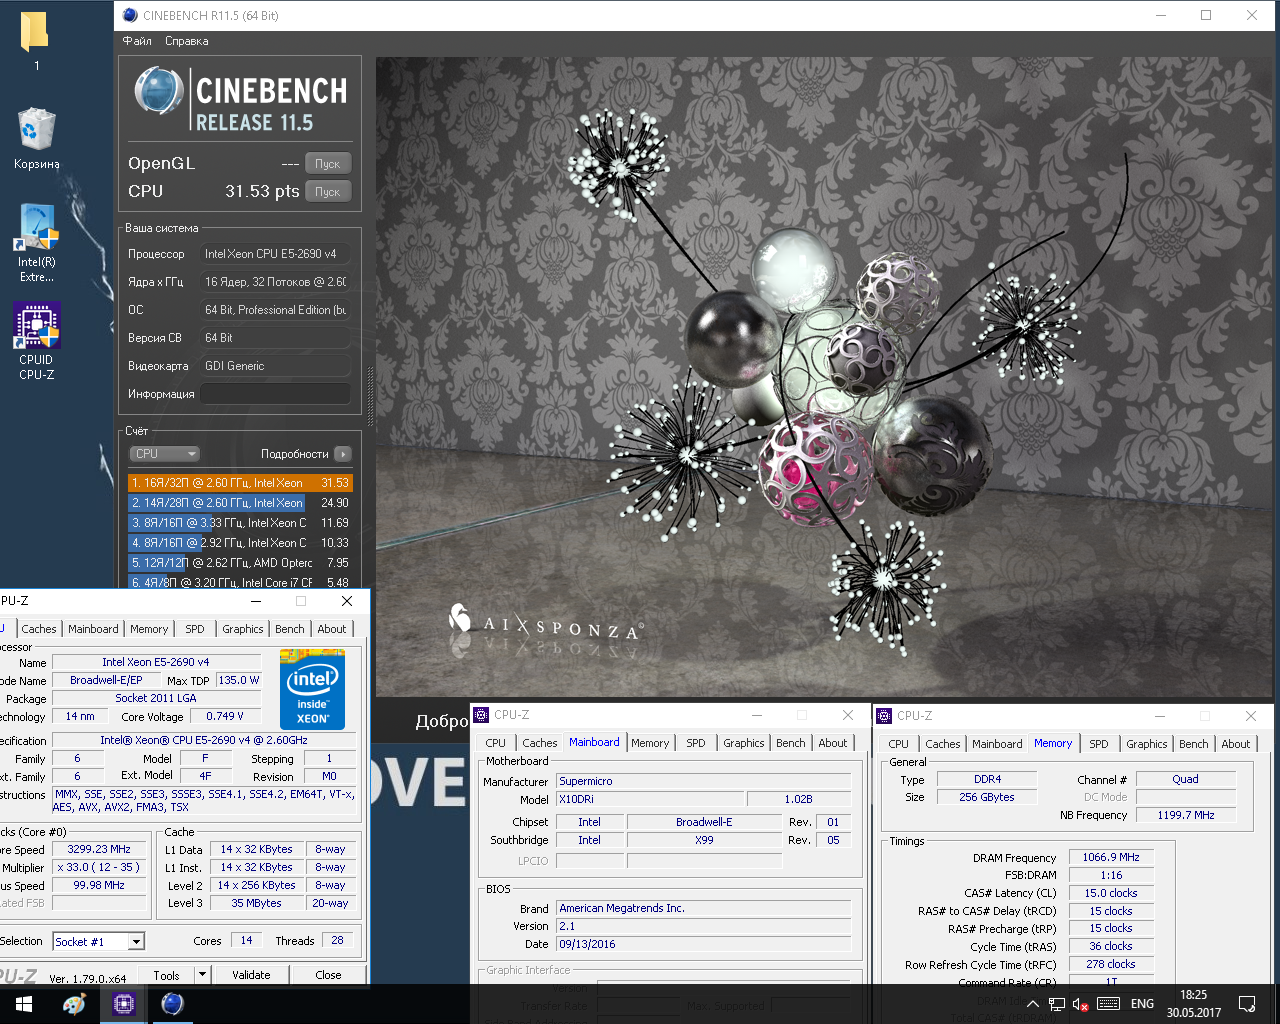
Task: Switch to CPU tab in middle CPU-Z
Action: click(x=496, y=743)
